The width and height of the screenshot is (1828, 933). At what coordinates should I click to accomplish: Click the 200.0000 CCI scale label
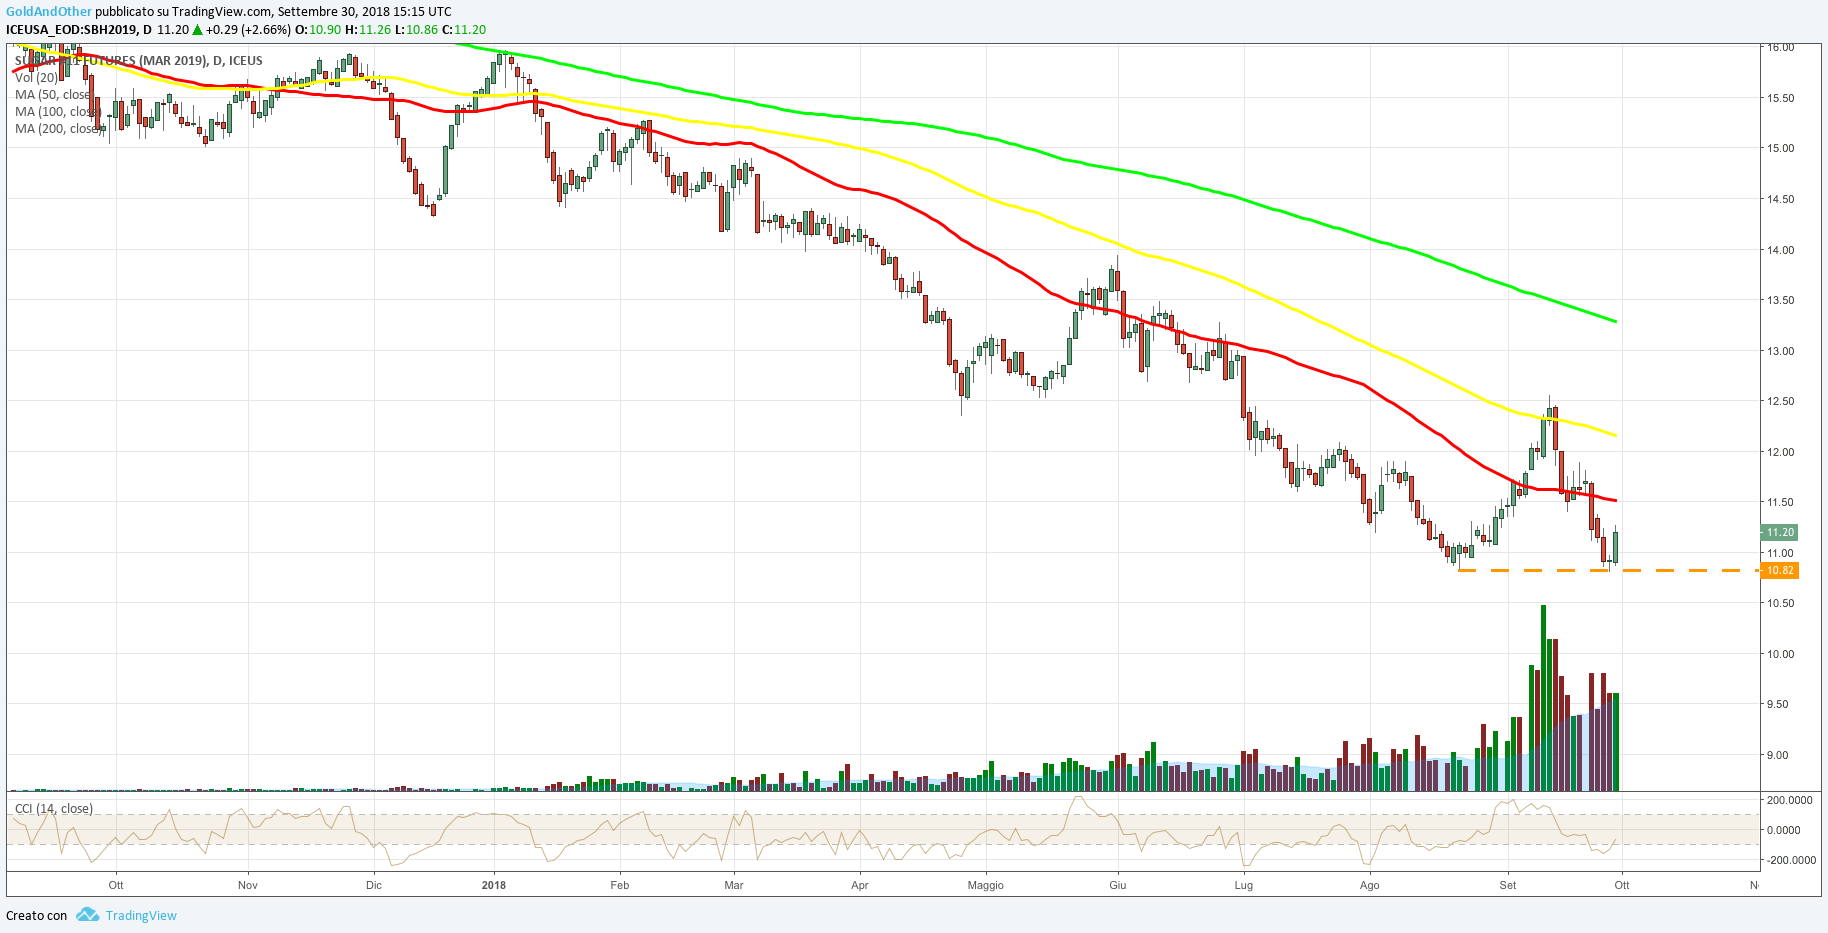point(1789,800)
